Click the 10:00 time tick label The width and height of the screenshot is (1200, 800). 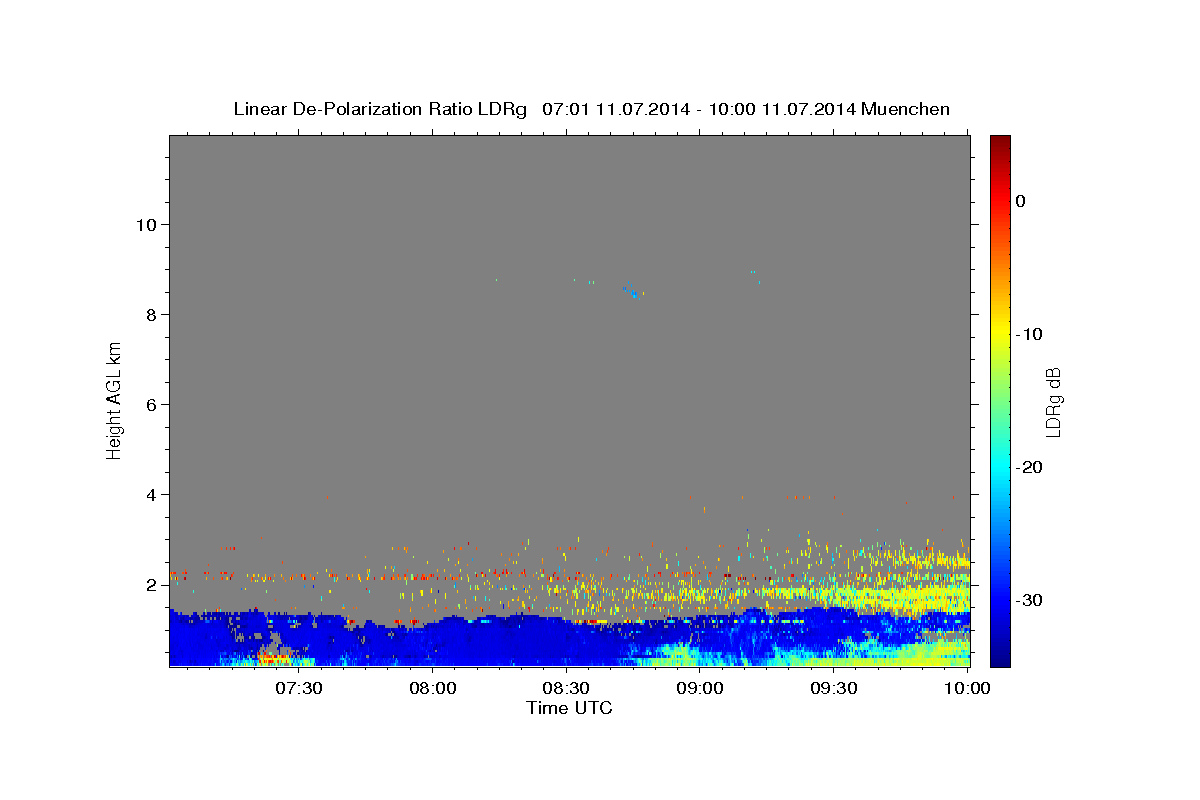[x=967, y=688]
